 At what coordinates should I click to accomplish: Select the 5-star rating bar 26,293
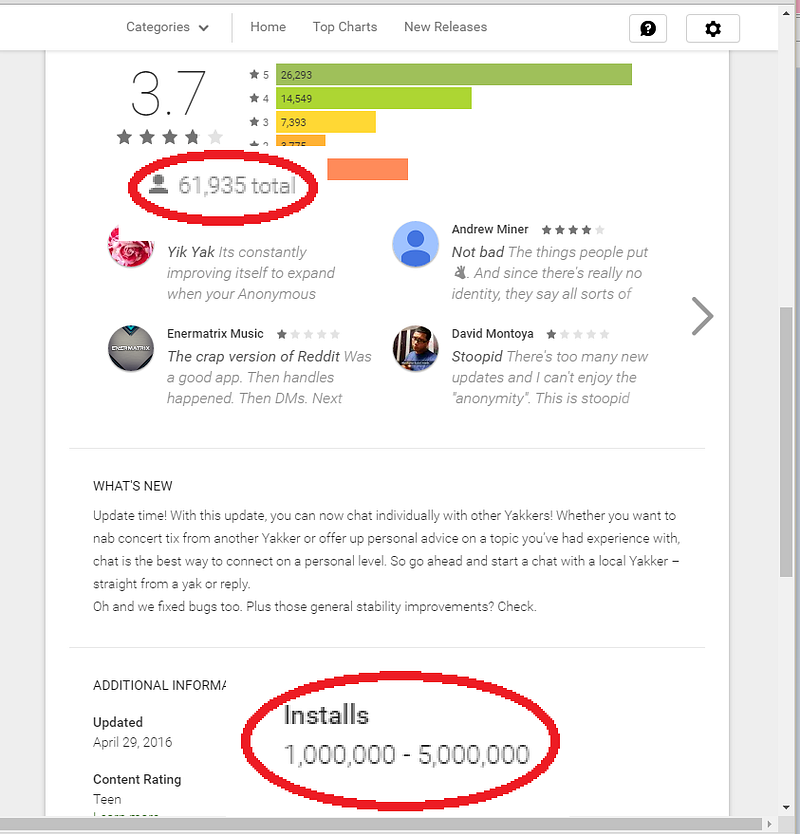(454, 74)
